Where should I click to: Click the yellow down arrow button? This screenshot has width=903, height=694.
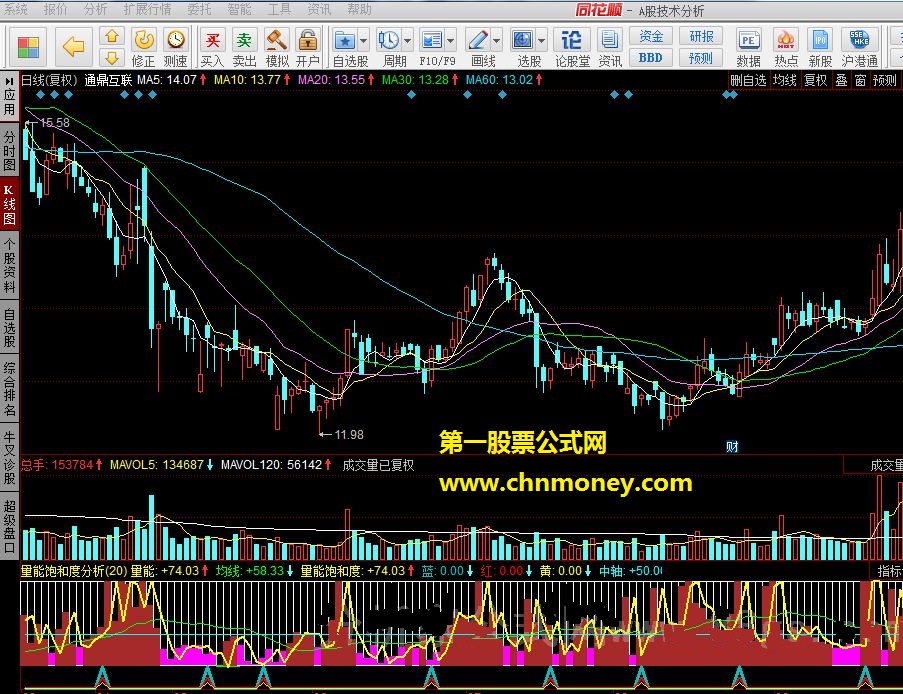point(112,58)
